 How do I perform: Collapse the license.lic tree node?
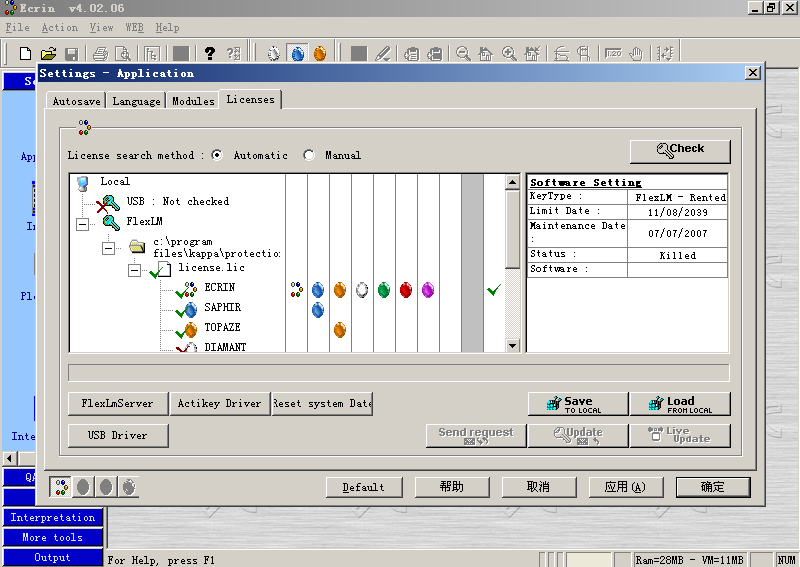click(x=134, y=270)
